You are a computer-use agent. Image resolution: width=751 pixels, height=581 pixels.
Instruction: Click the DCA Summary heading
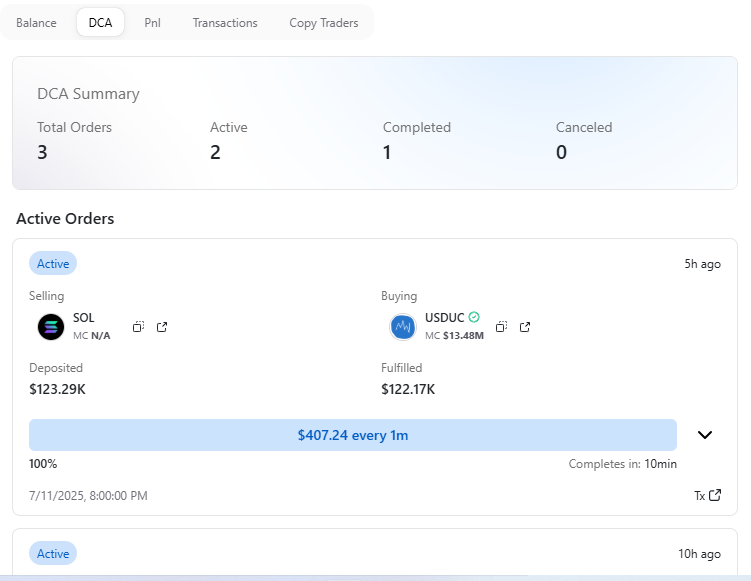coord(88,94)
